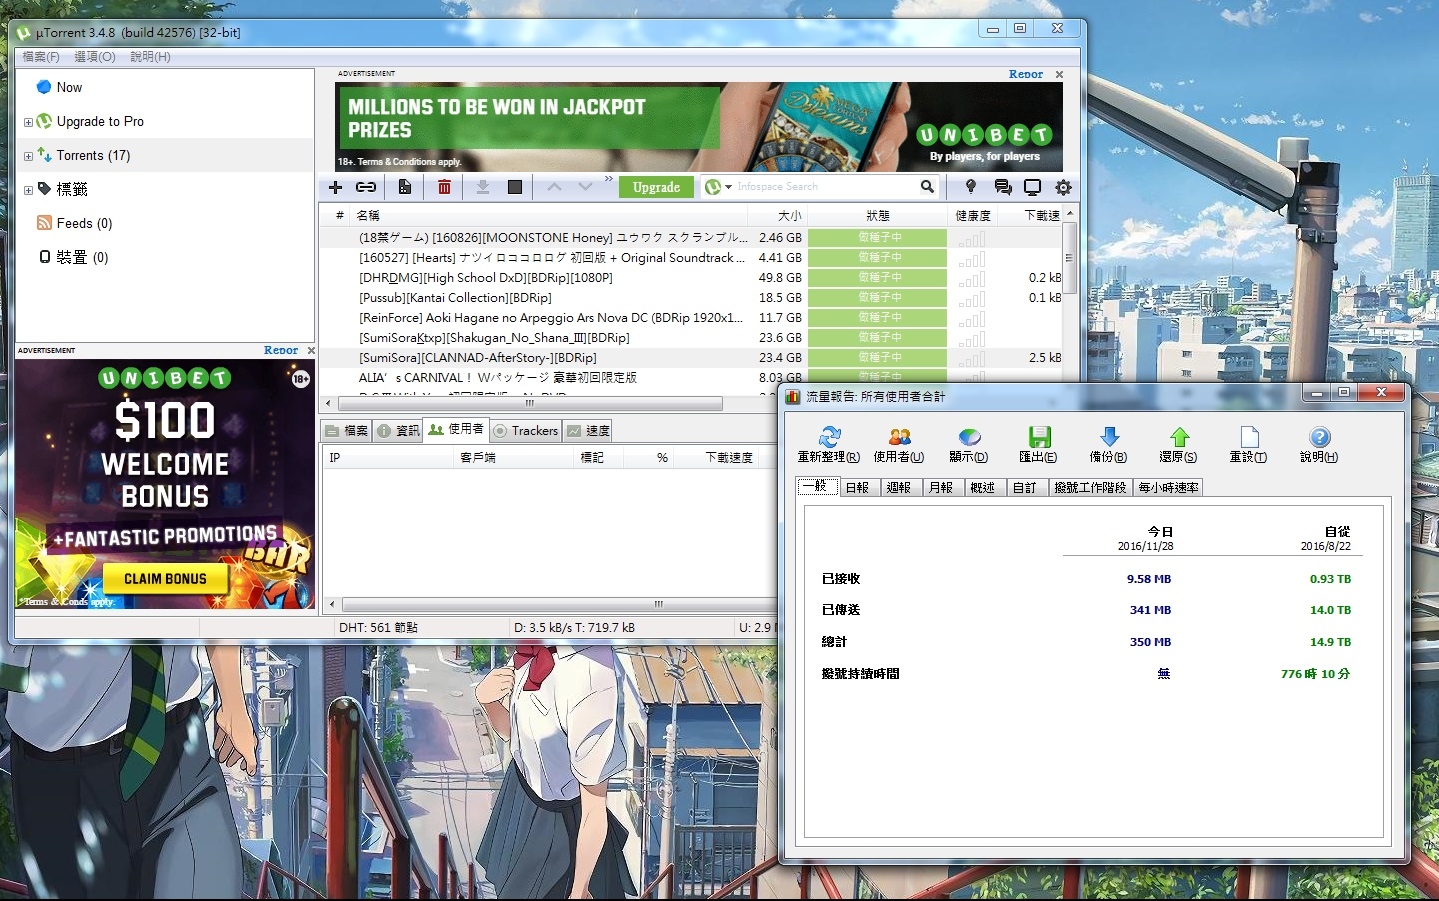Click seeding progress bar of 11.7 GB torrent

(x=877, y=318)
